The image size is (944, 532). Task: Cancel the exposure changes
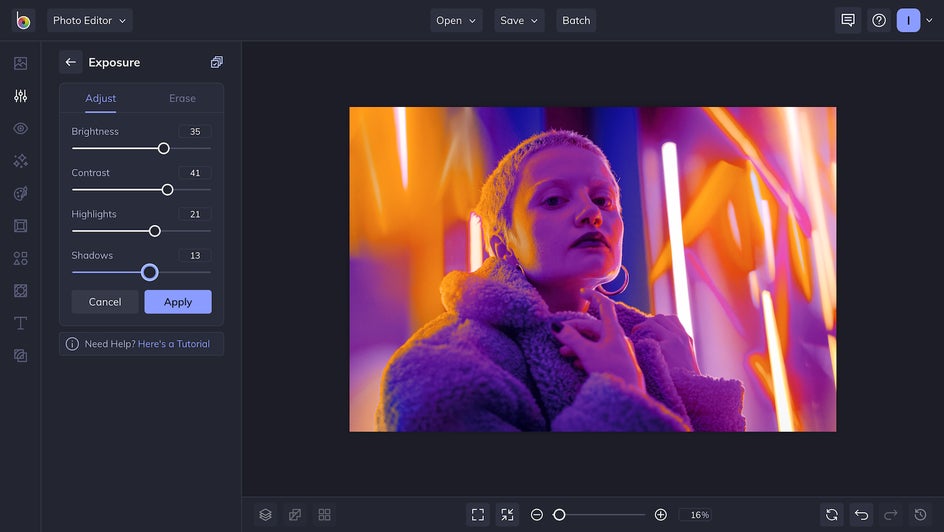(x=105, y=302)
